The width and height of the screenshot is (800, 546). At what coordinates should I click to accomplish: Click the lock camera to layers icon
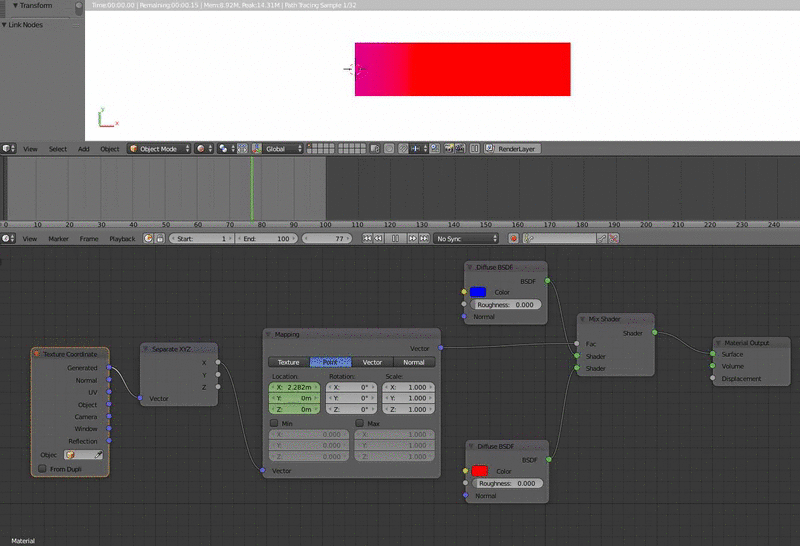(375, 148)
